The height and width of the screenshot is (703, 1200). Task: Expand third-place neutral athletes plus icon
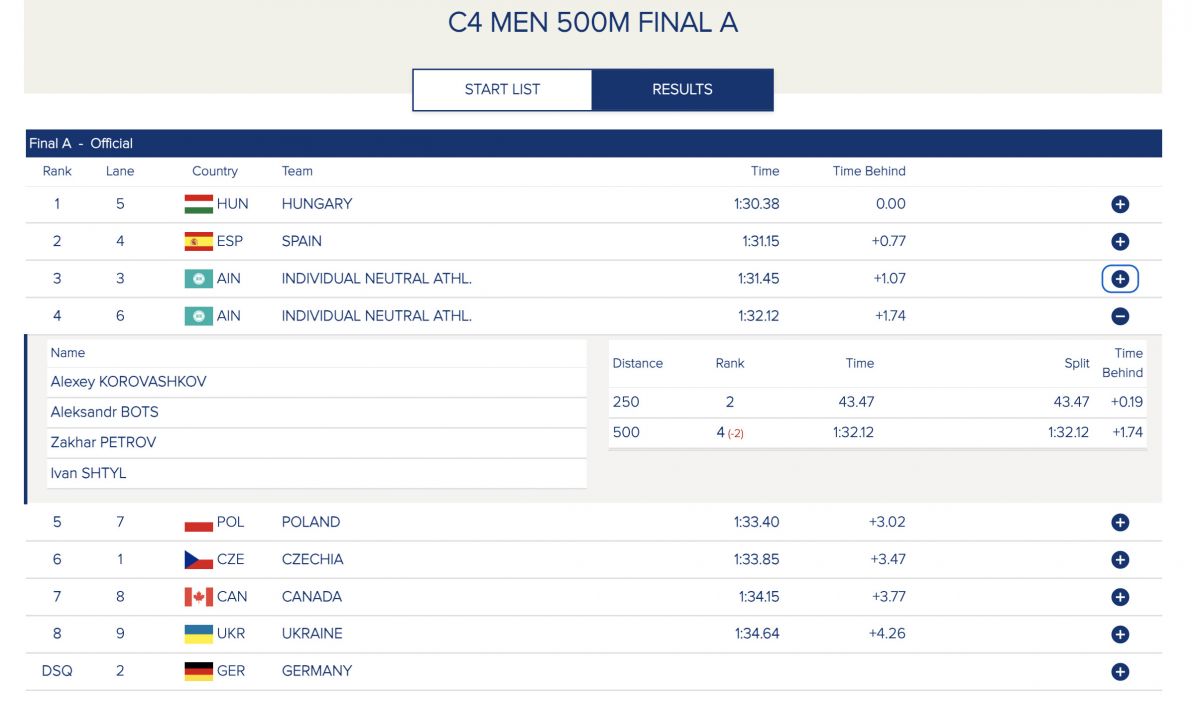click(x=1120, y=279)
